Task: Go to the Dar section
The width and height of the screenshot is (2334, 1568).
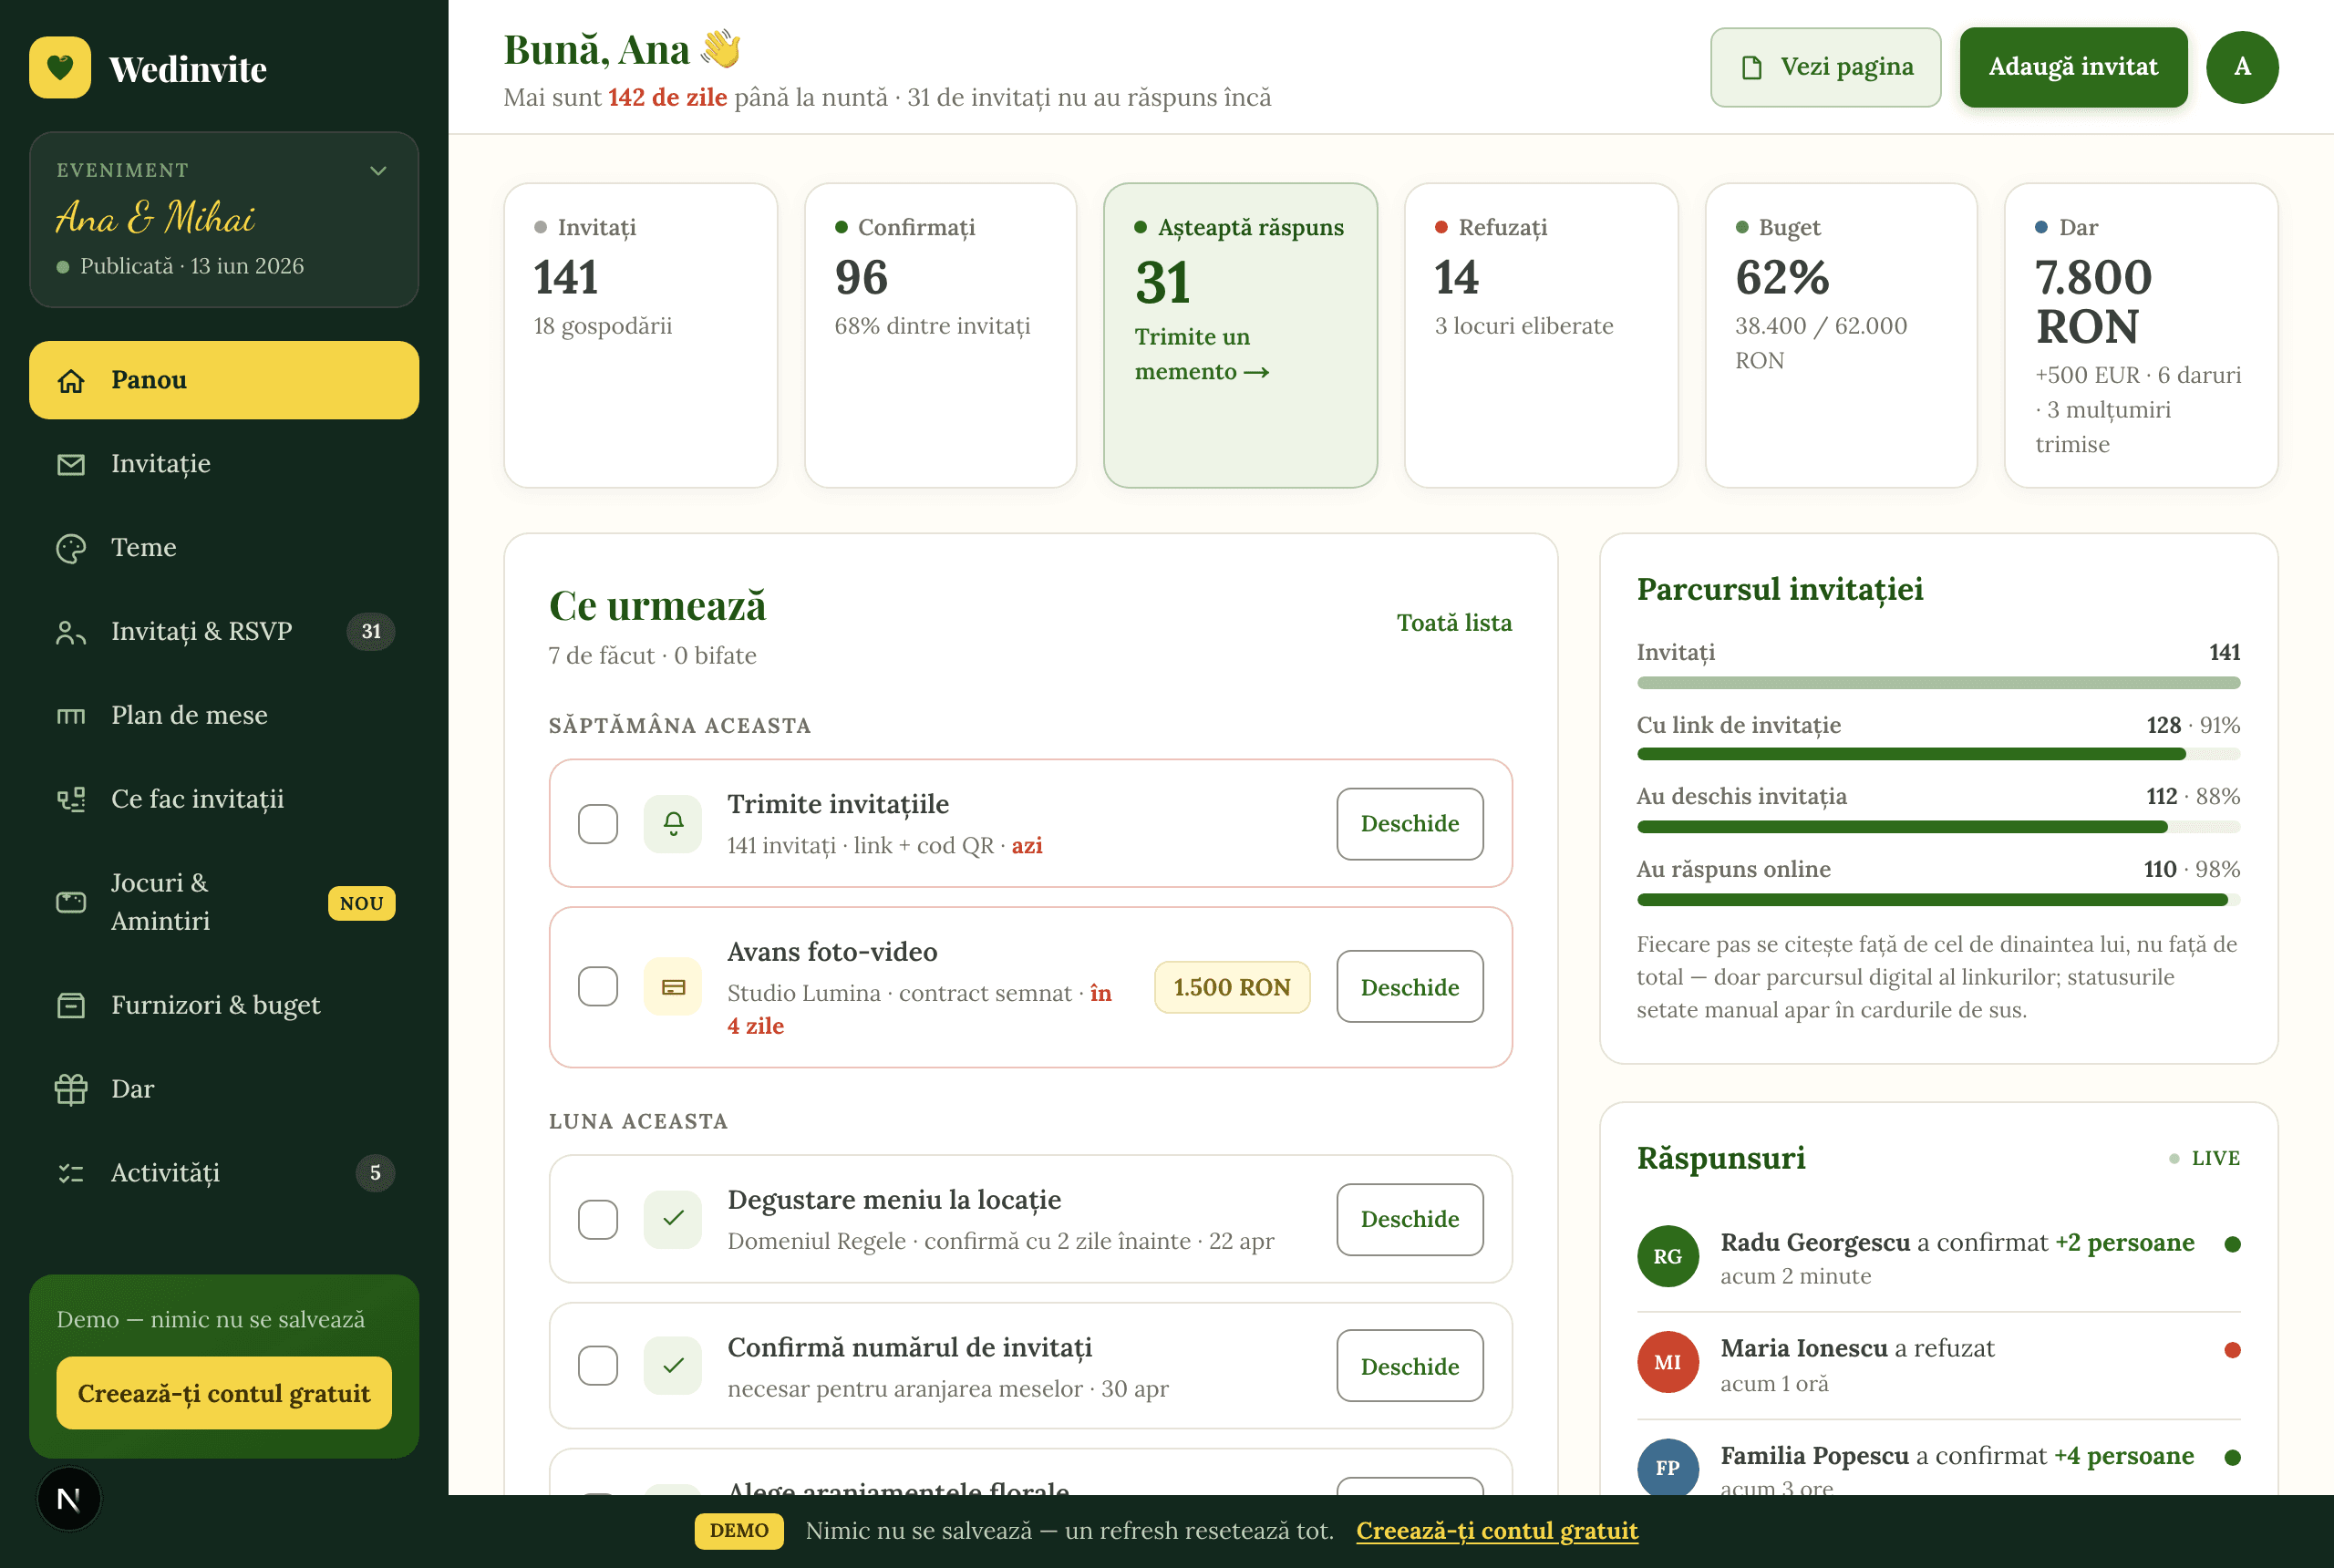Action: coord(224,1089)
